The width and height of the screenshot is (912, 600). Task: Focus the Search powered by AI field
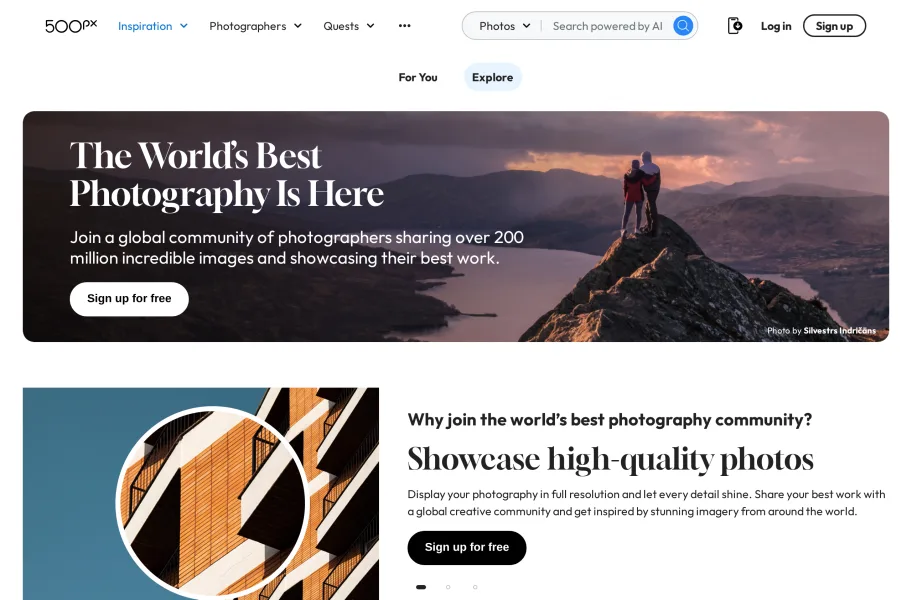[607, 26]
